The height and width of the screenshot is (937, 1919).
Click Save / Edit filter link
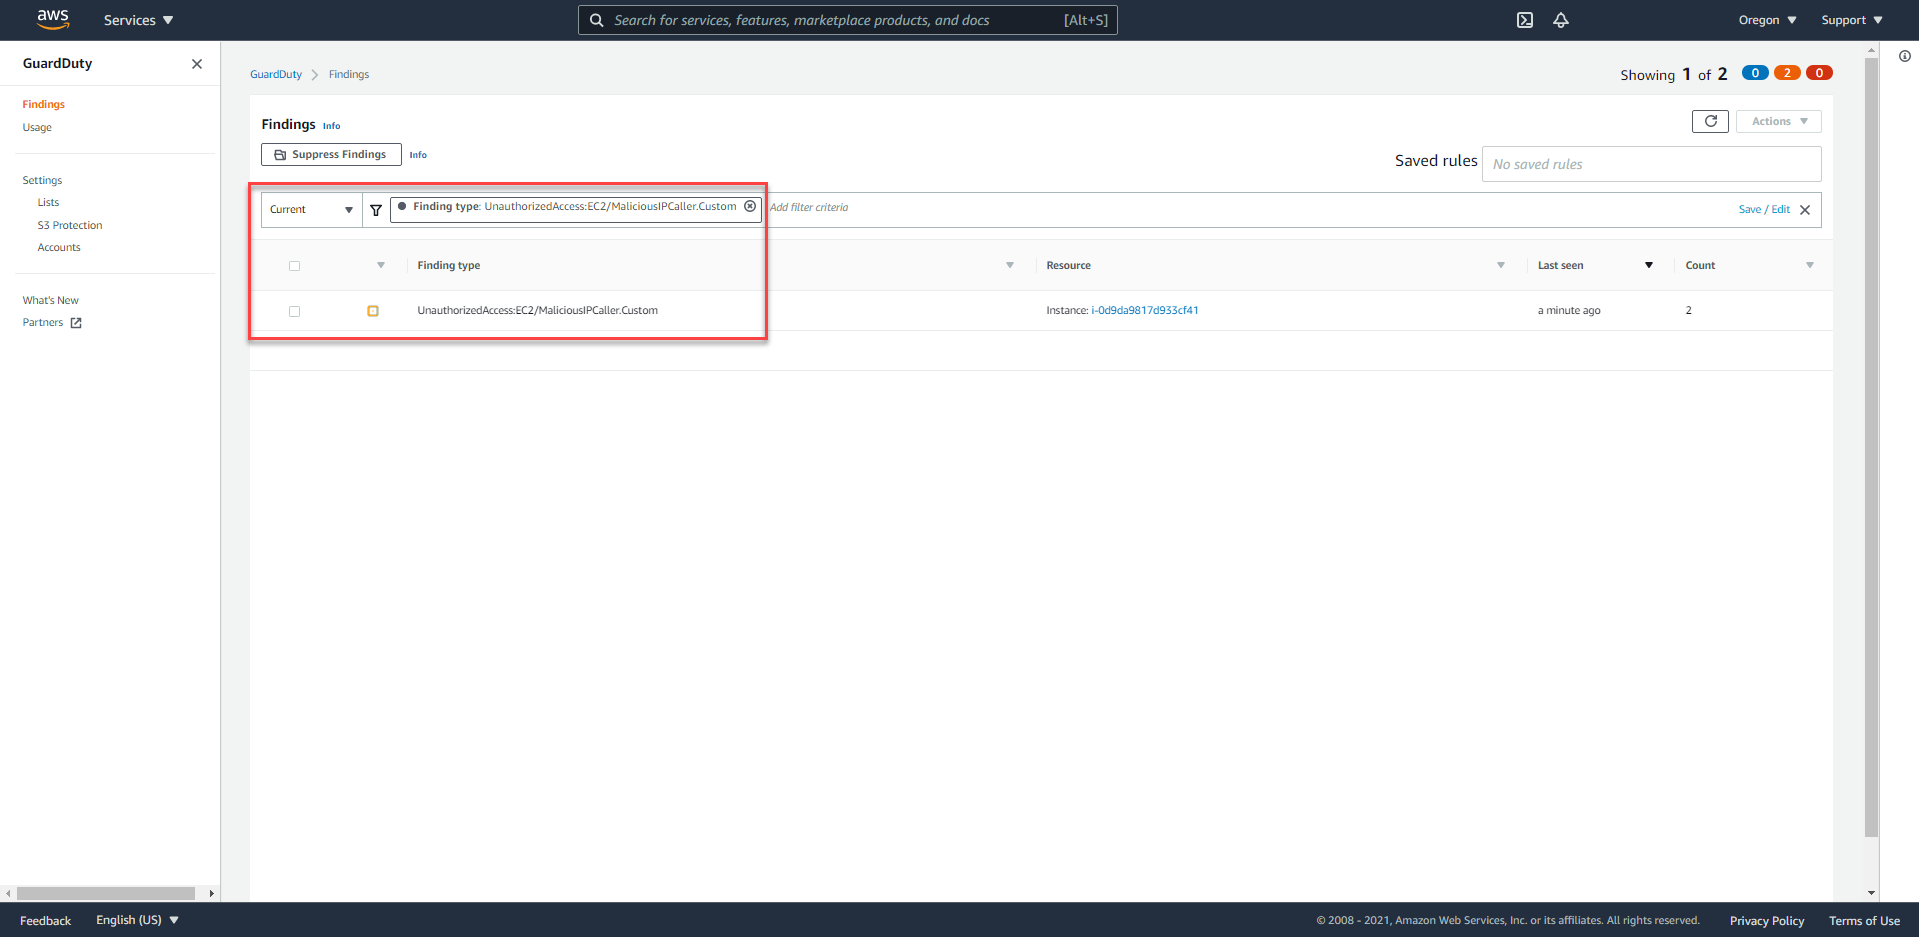coord(1764,209)
